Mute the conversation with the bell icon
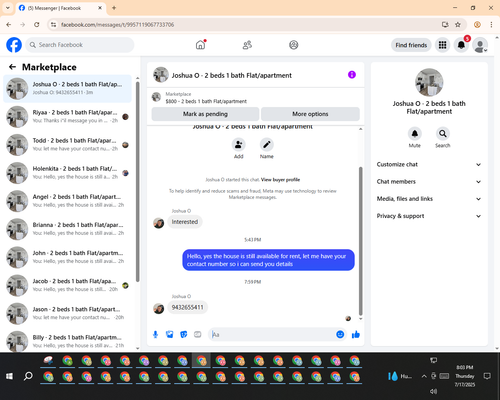The width and height of the screenshot is (500, 400). [x=415, y=134]
